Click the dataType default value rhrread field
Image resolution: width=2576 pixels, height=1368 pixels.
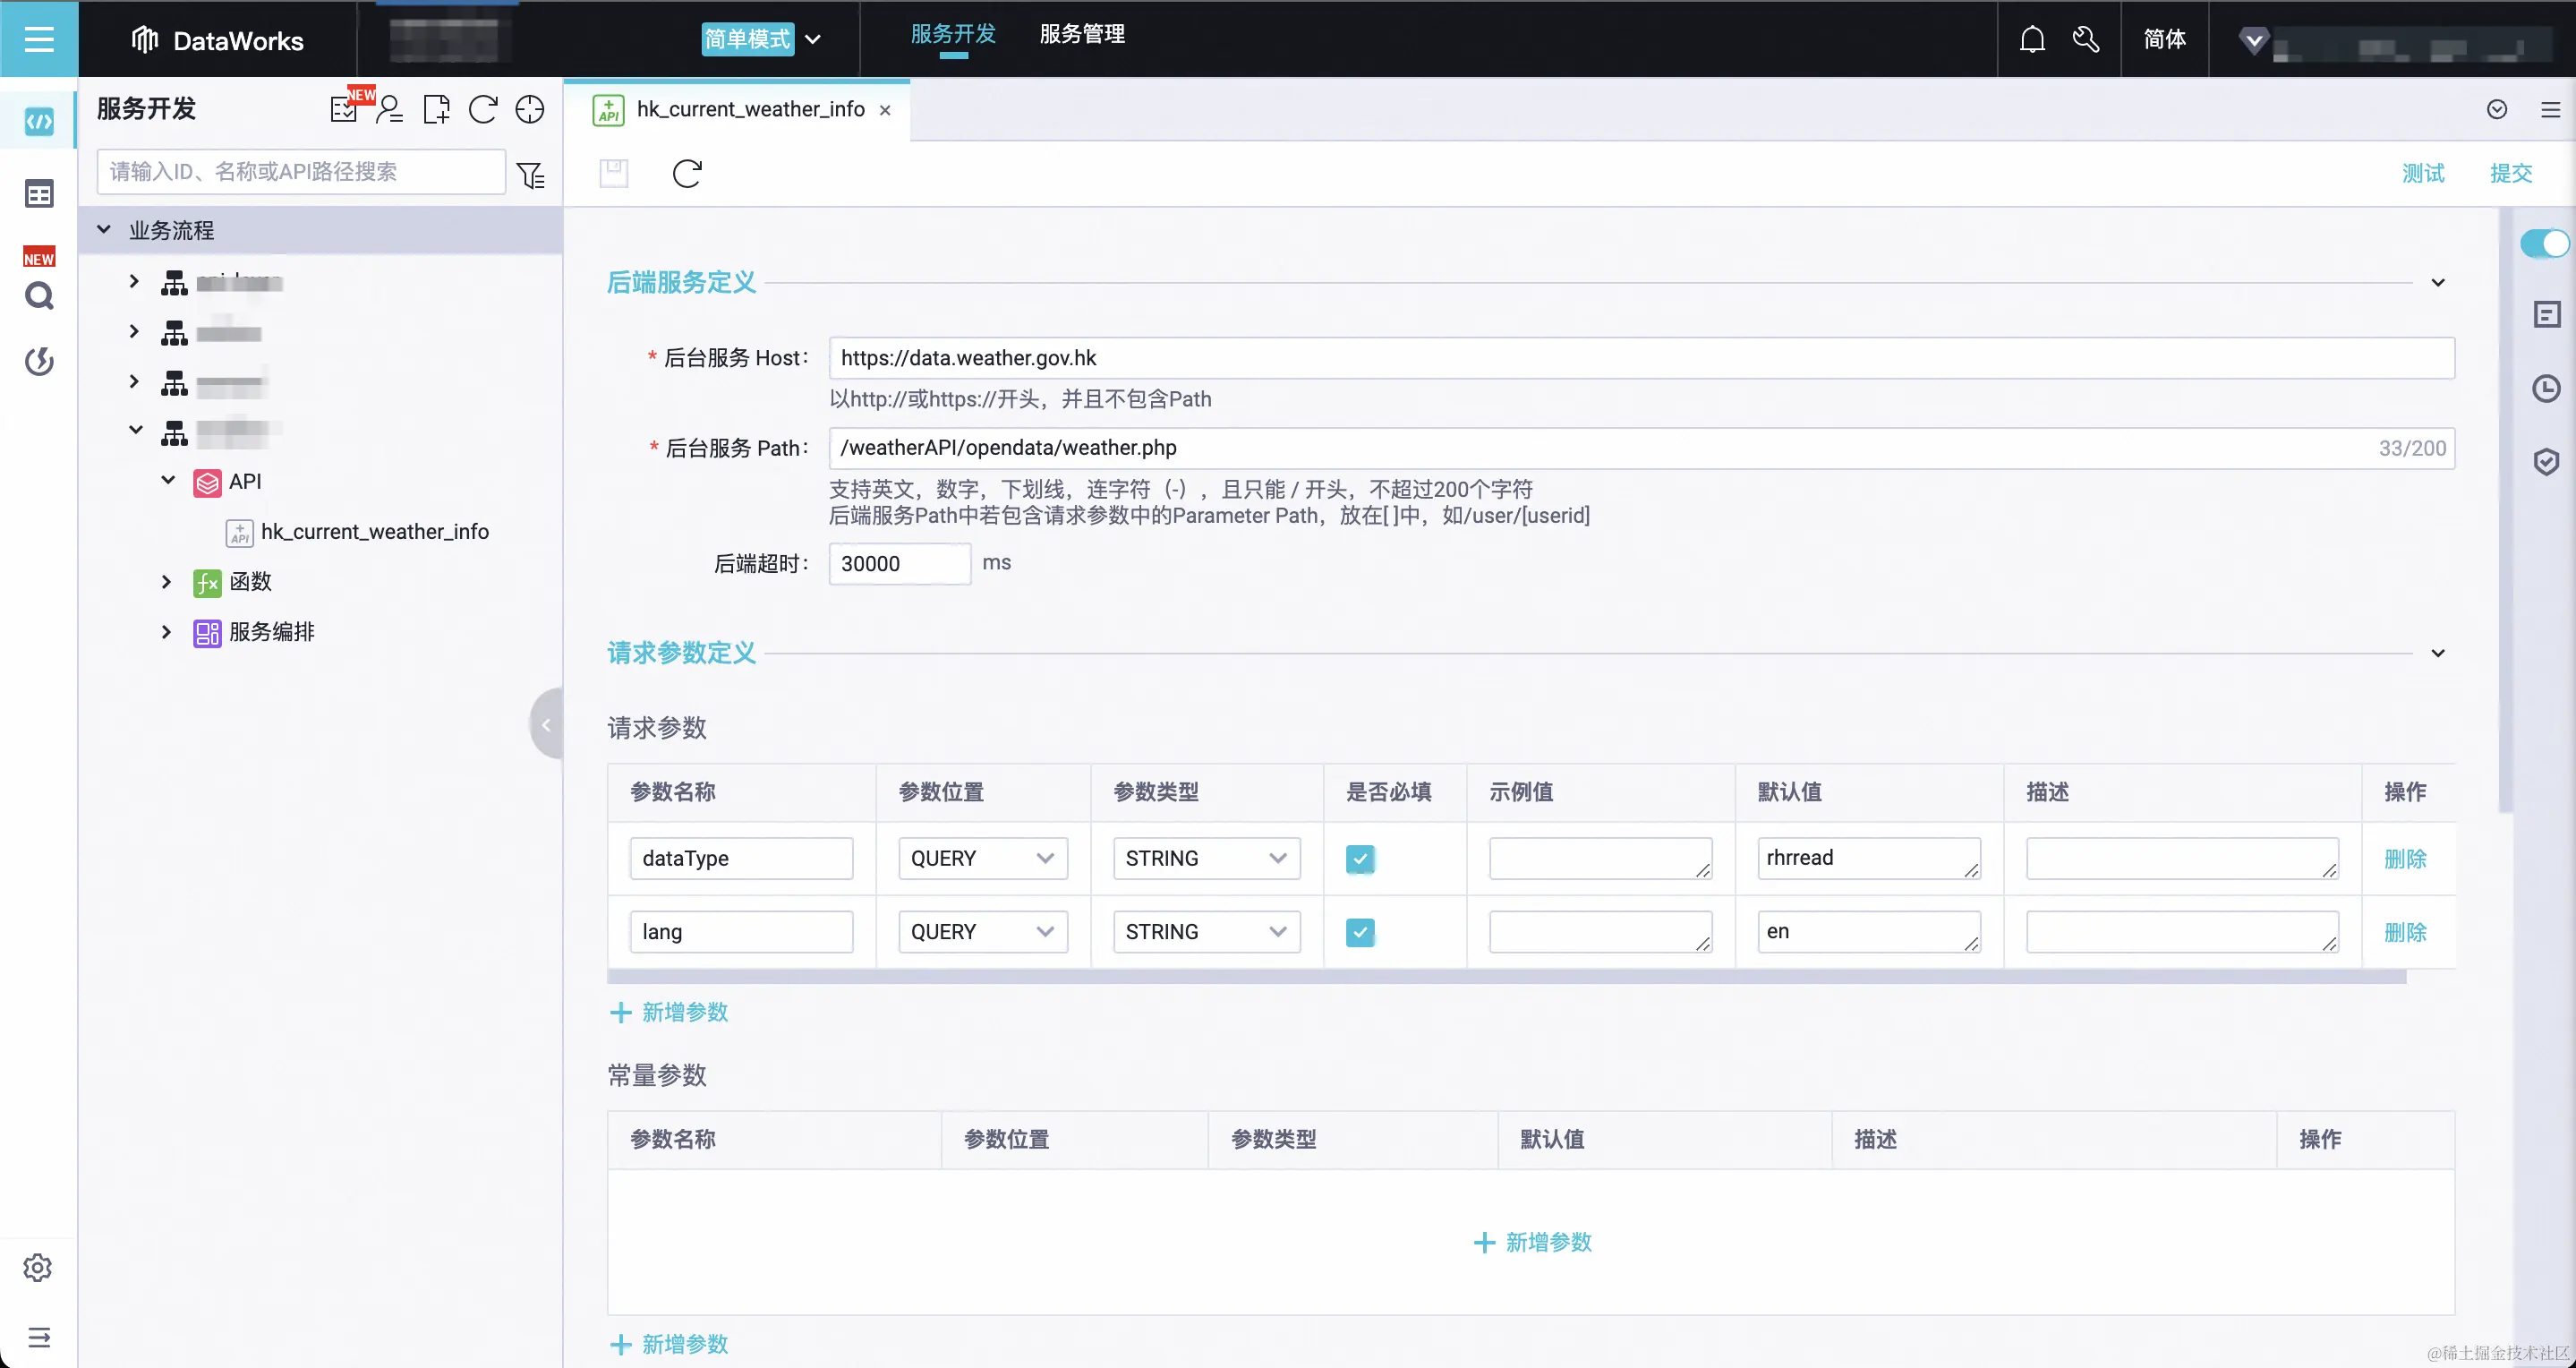[x=1868, y=858]
